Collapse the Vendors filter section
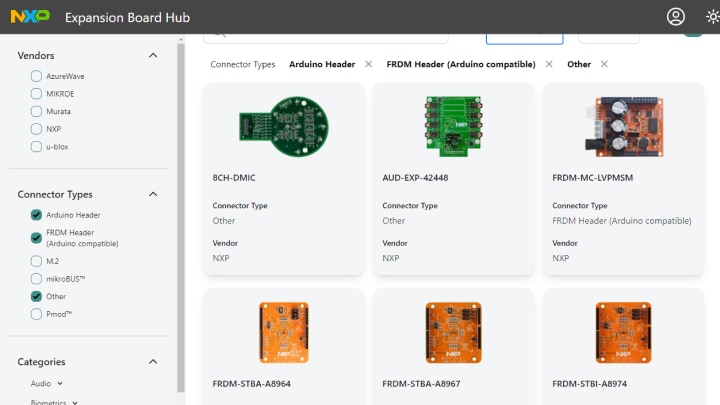 coord(153,56)
